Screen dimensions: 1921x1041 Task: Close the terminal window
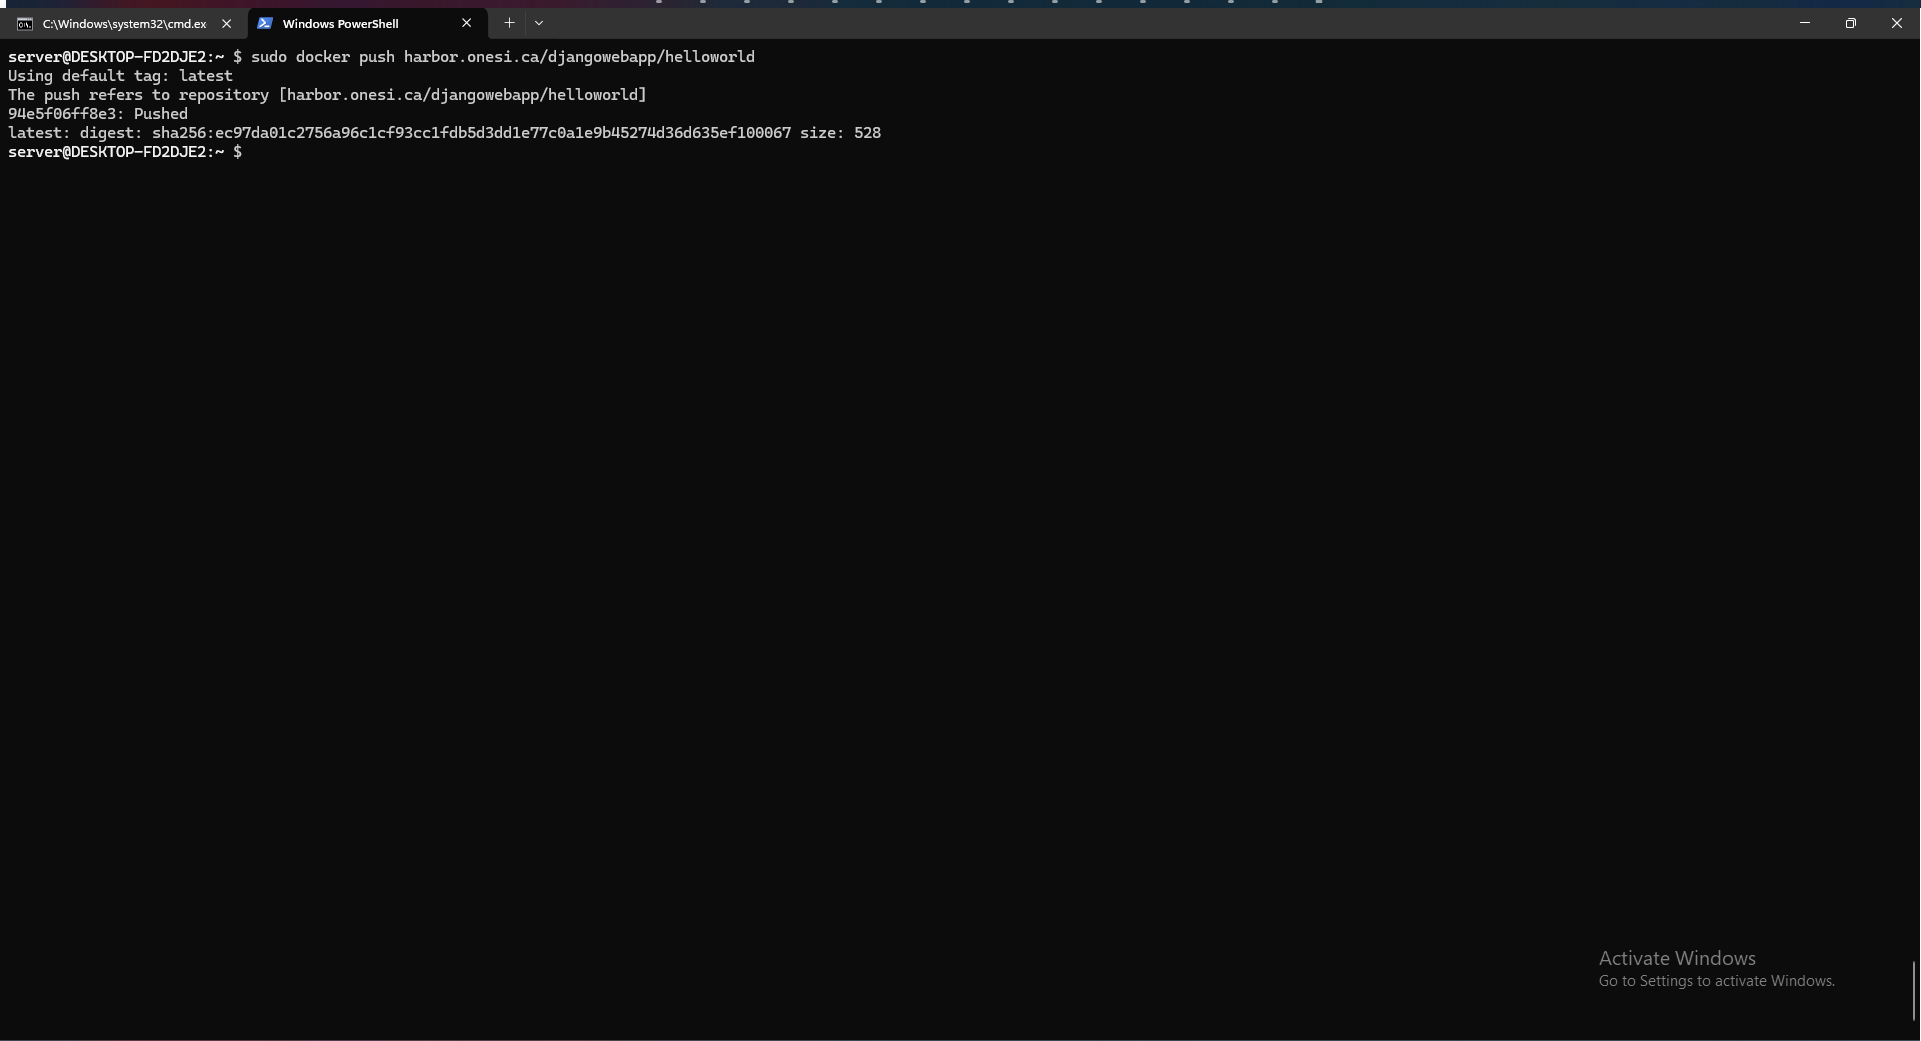pos(1897,23)
